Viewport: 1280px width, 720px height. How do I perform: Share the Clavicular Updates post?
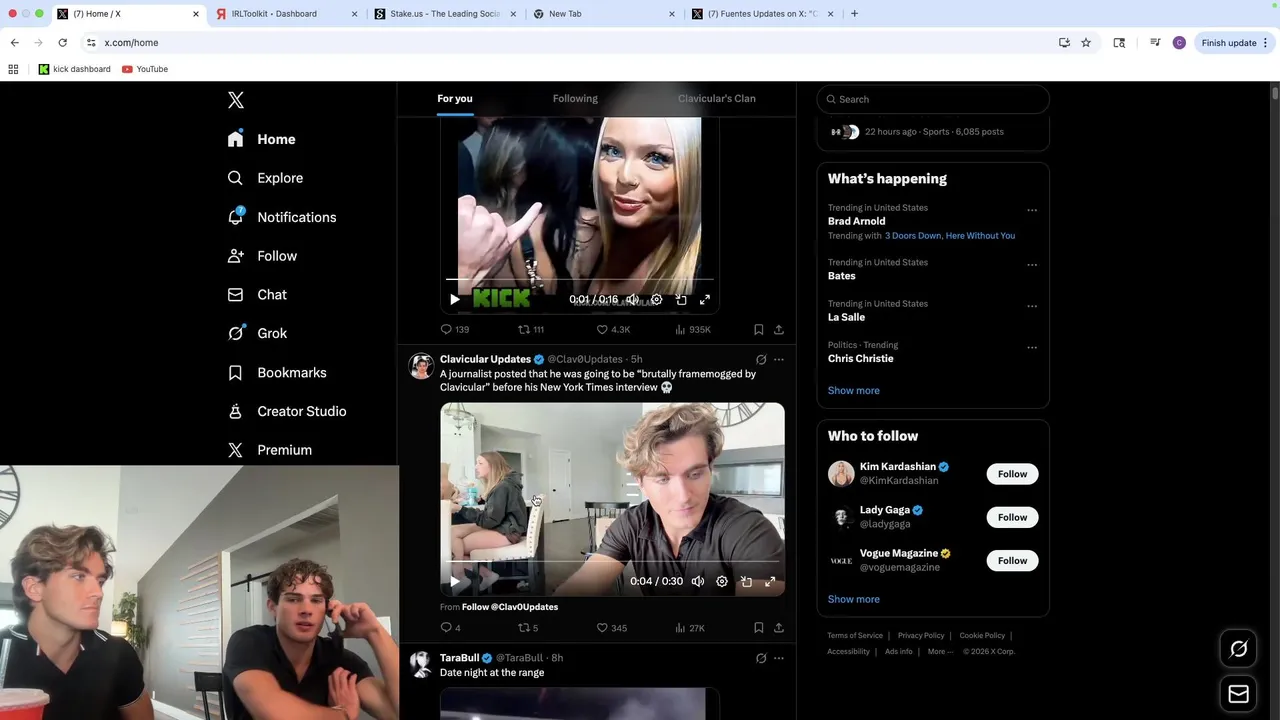[x=778, y=628]
